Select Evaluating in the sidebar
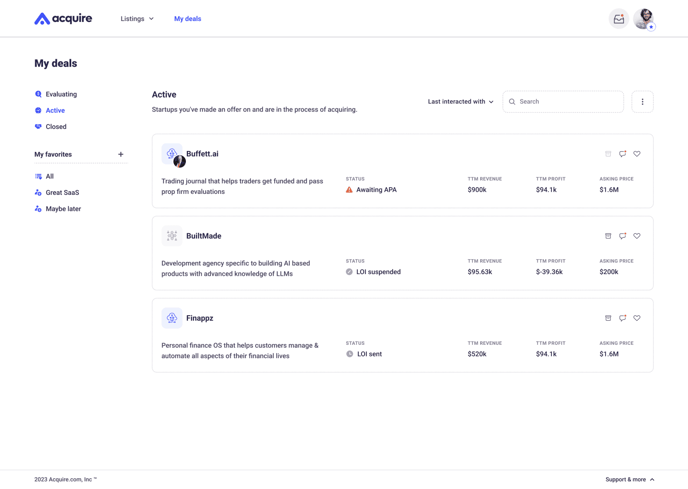 [x=56, y=94]
